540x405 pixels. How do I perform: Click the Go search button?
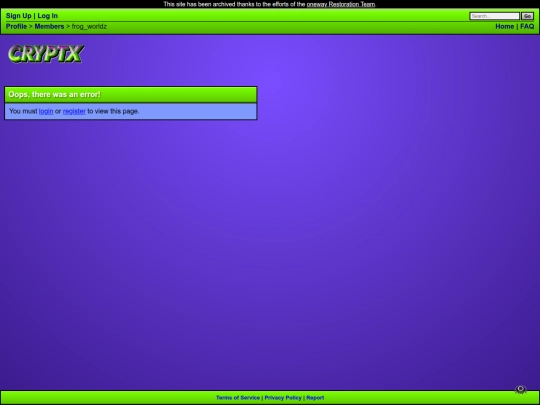click(x=527, y=16)
